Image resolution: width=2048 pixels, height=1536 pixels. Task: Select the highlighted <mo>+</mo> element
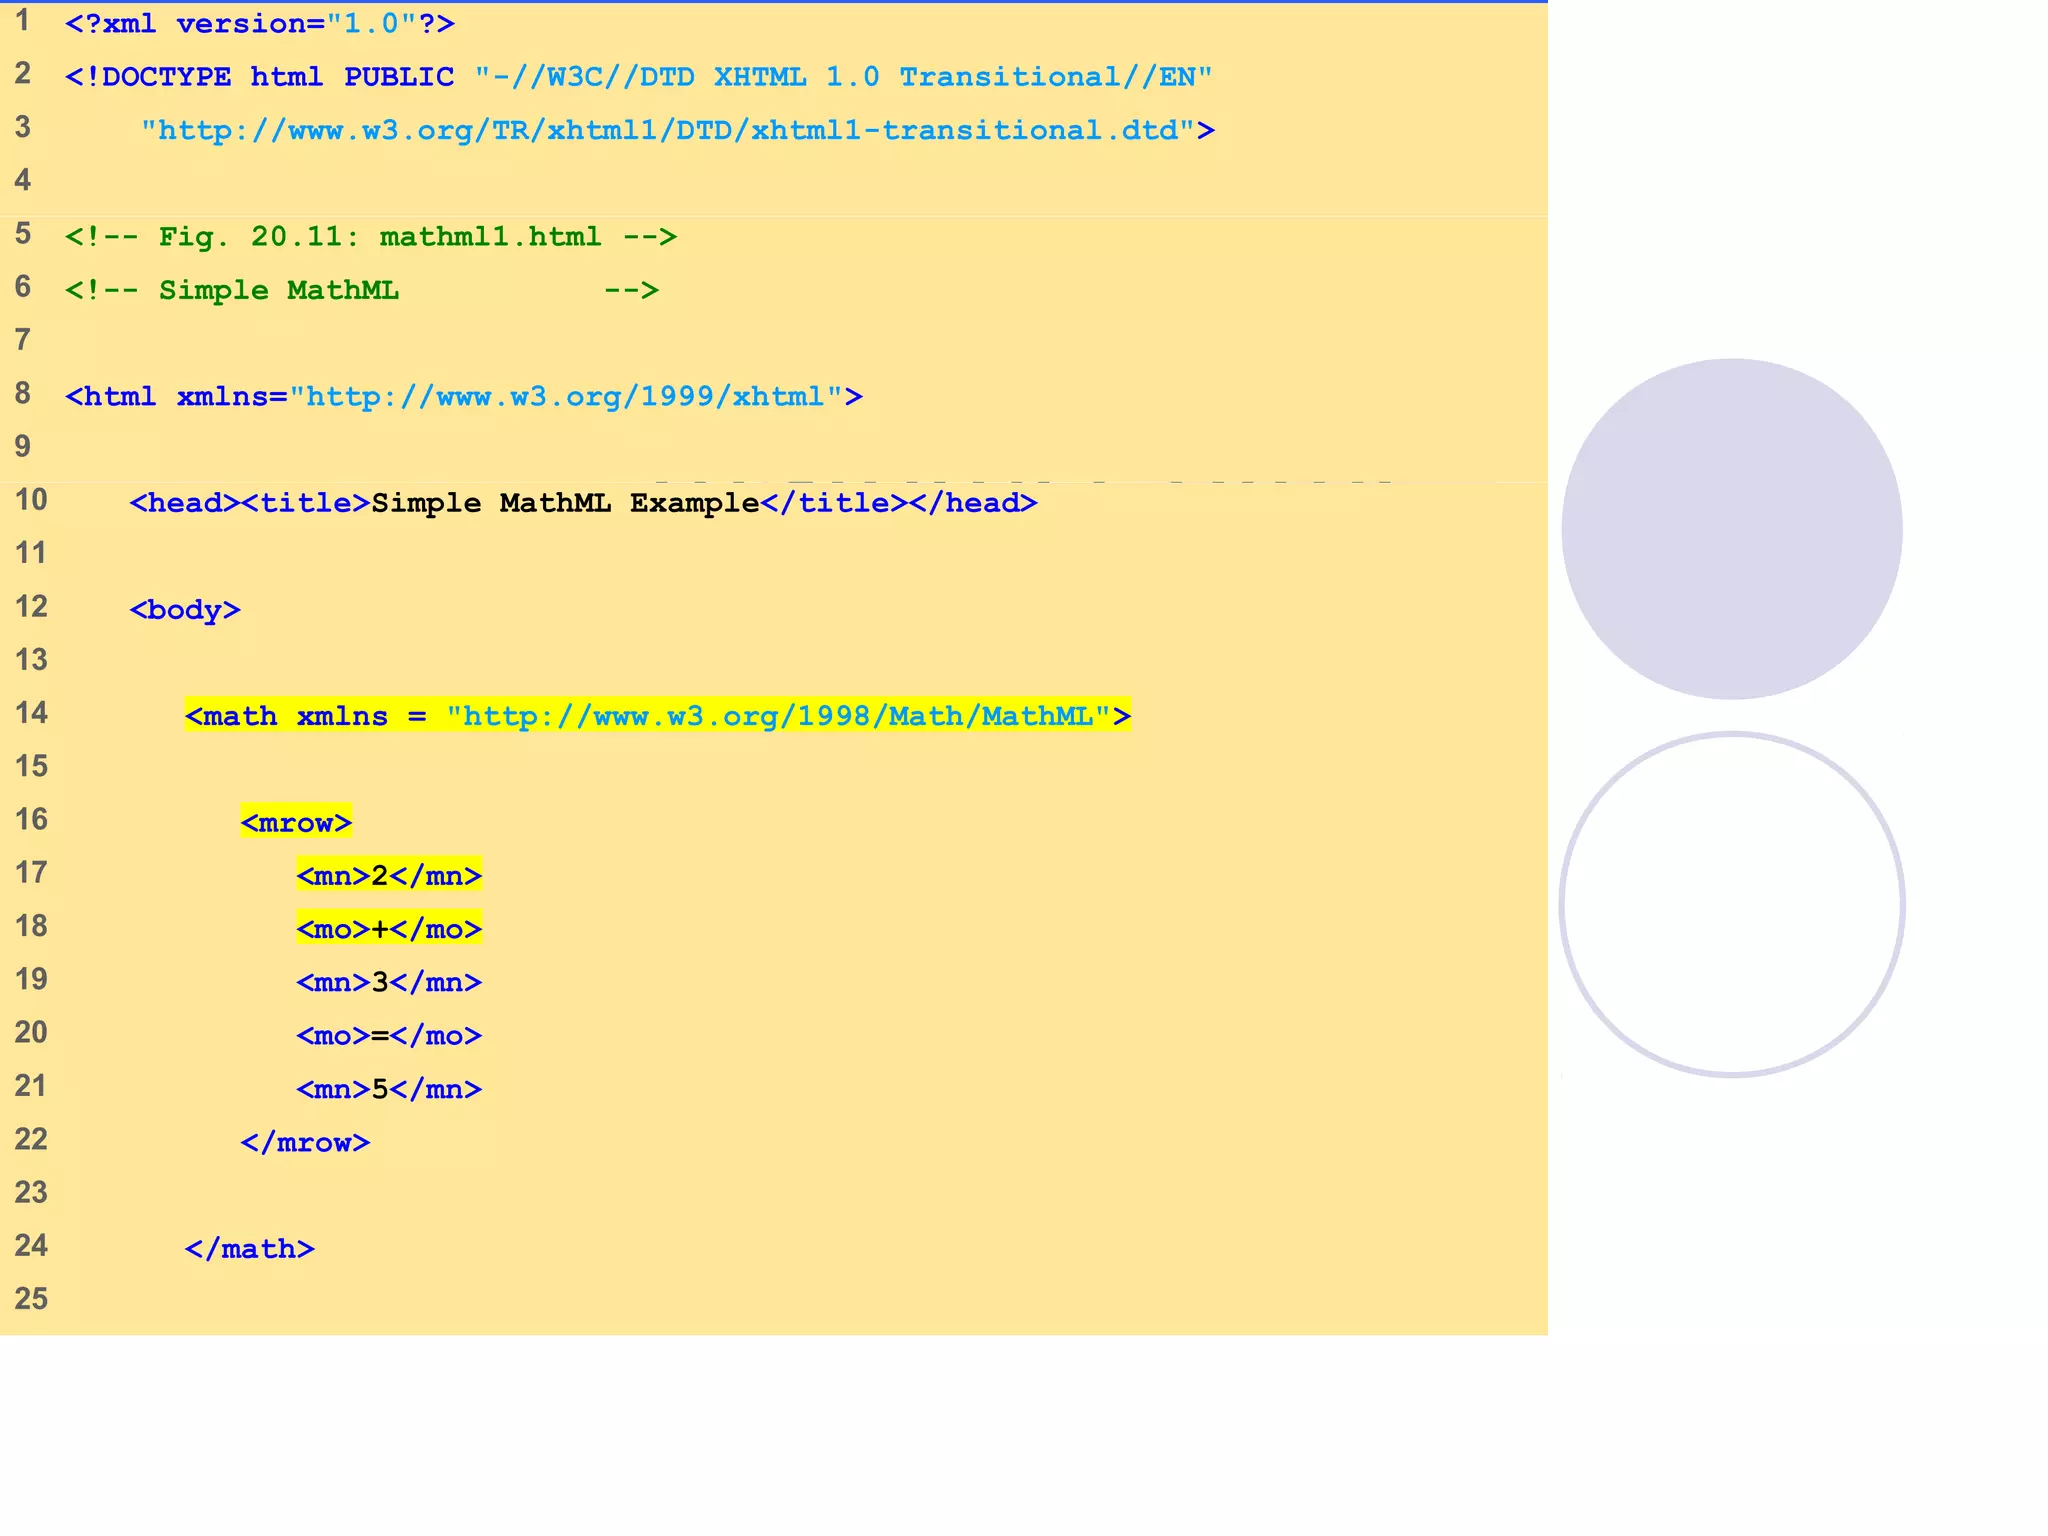(389, 929)
